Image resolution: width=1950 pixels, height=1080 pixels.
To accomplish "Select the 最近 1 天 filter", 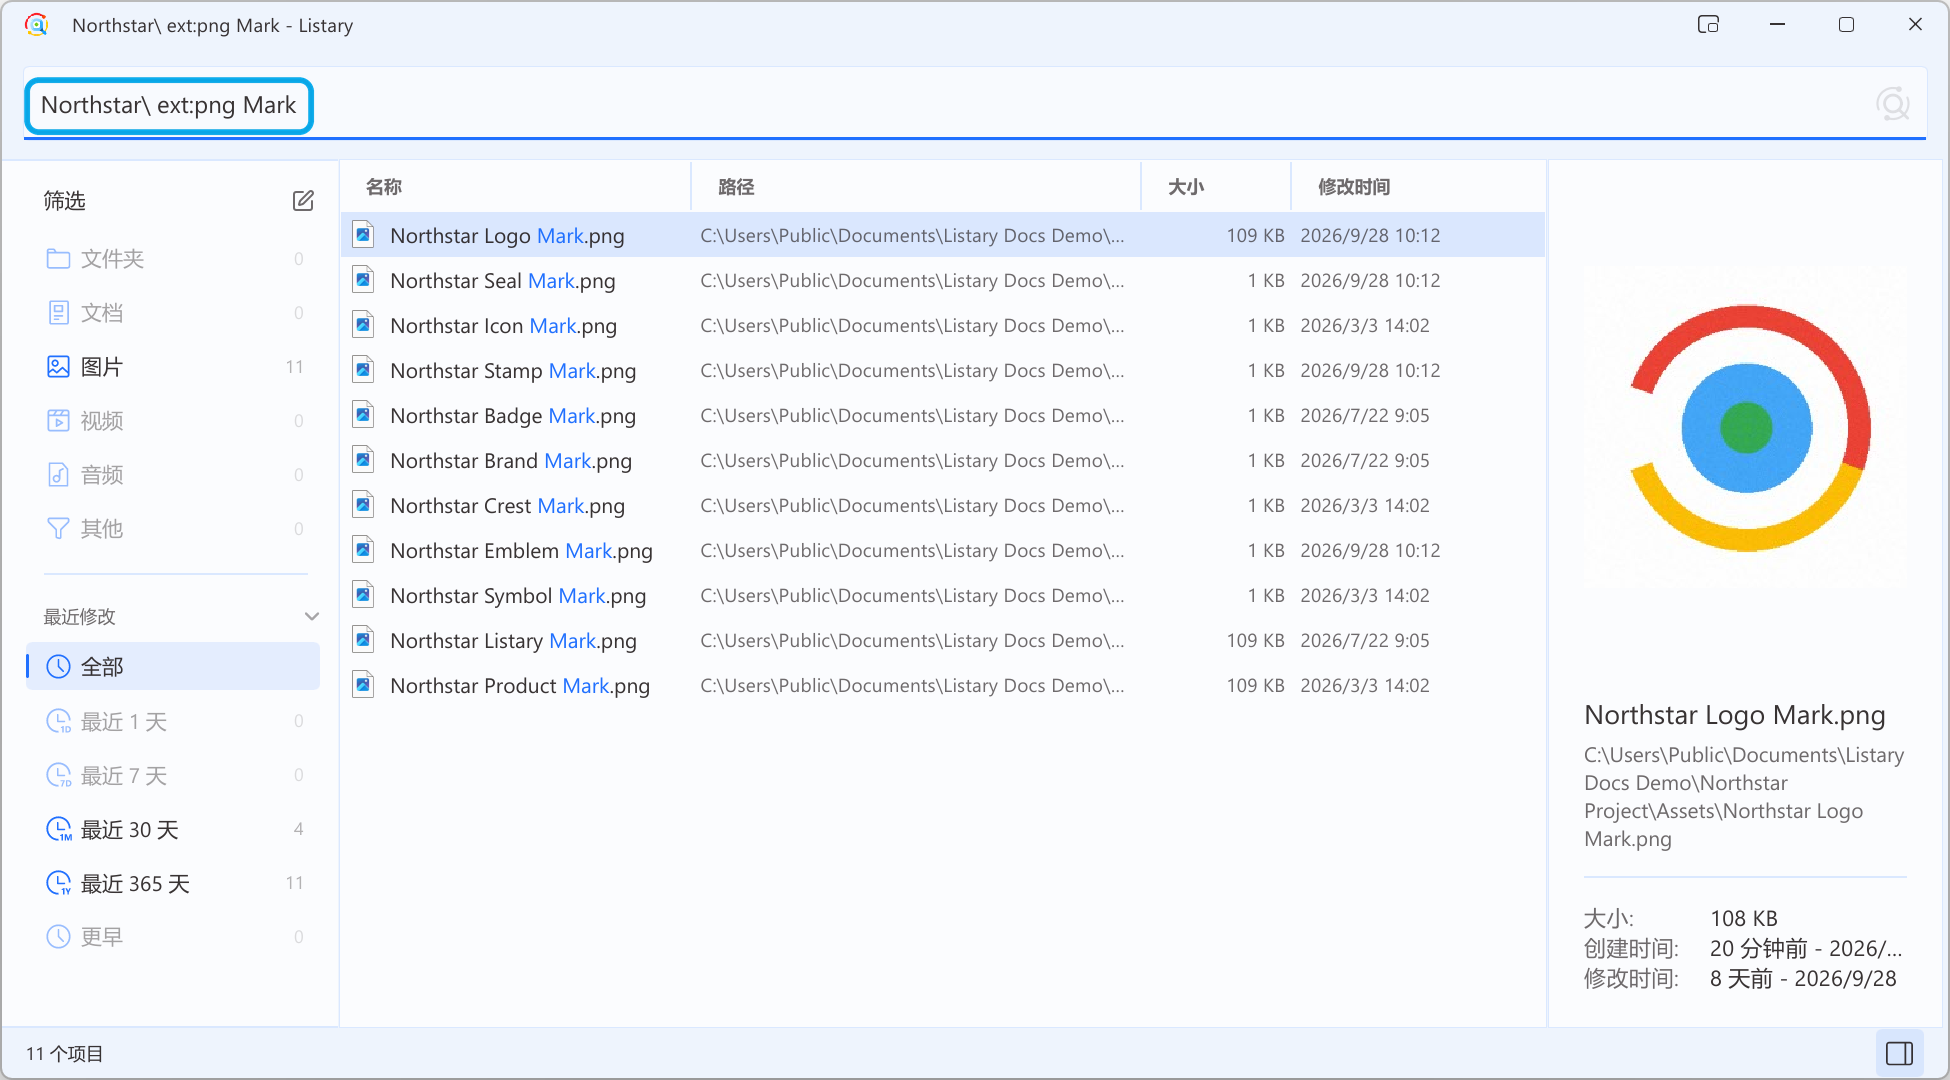I will [x=173, y=721].
